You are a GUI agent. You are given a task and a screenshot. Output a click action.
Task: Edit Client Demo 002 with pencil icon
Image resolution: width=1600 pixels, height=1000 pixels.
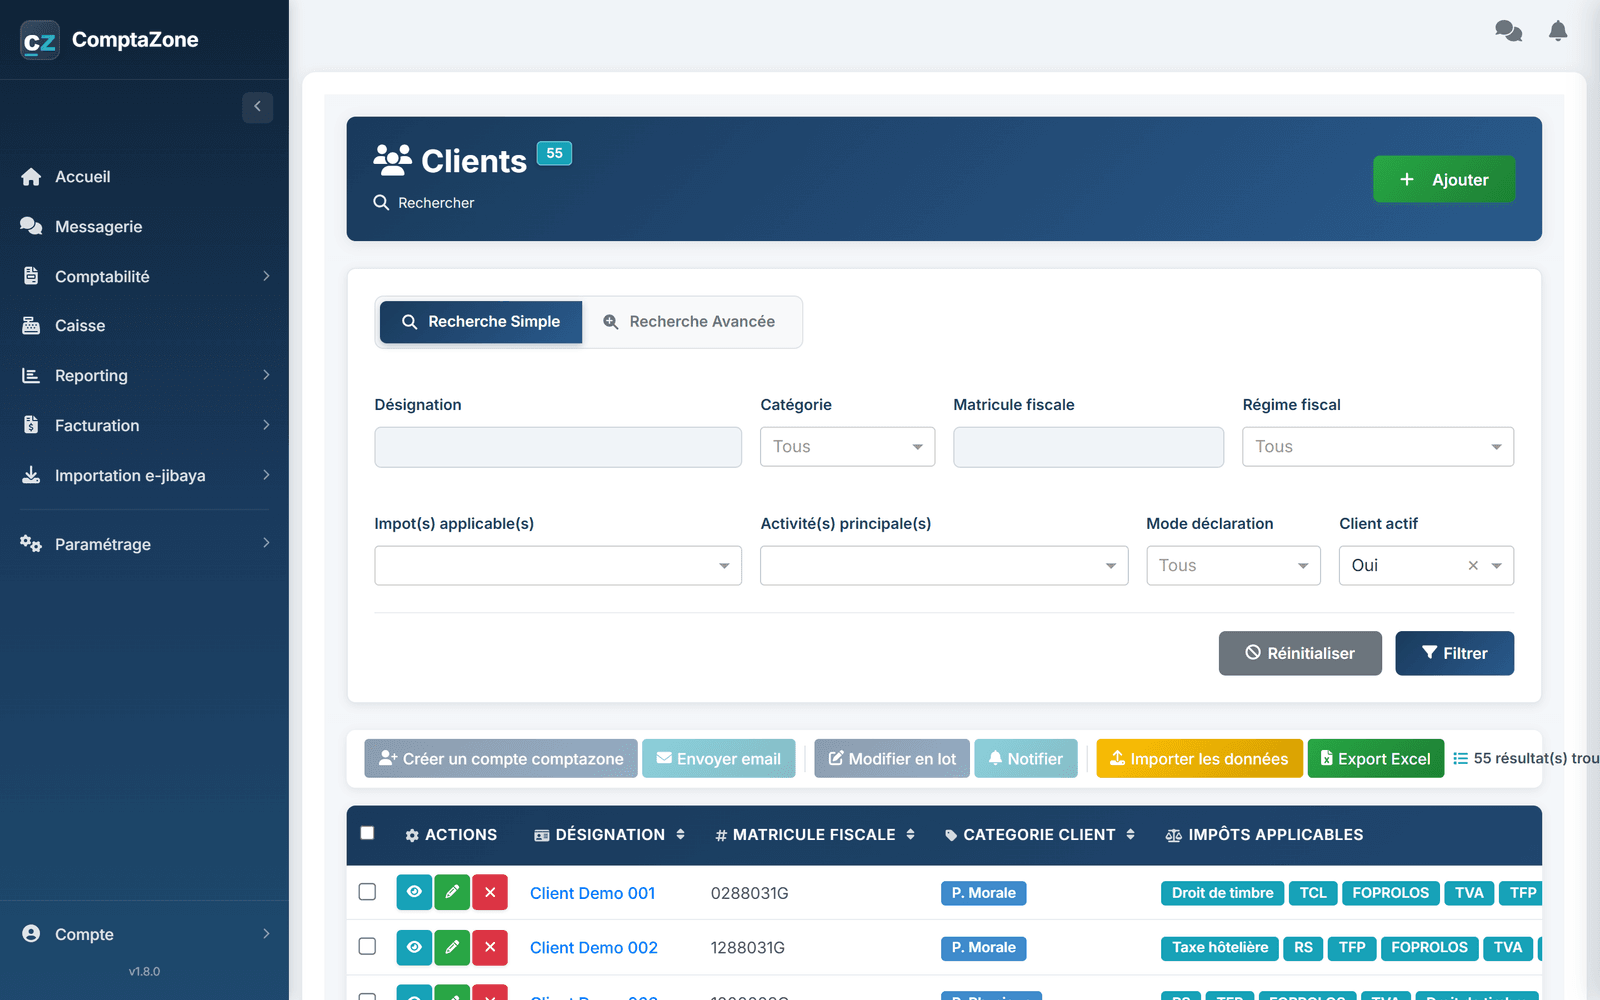pos(452,947)
